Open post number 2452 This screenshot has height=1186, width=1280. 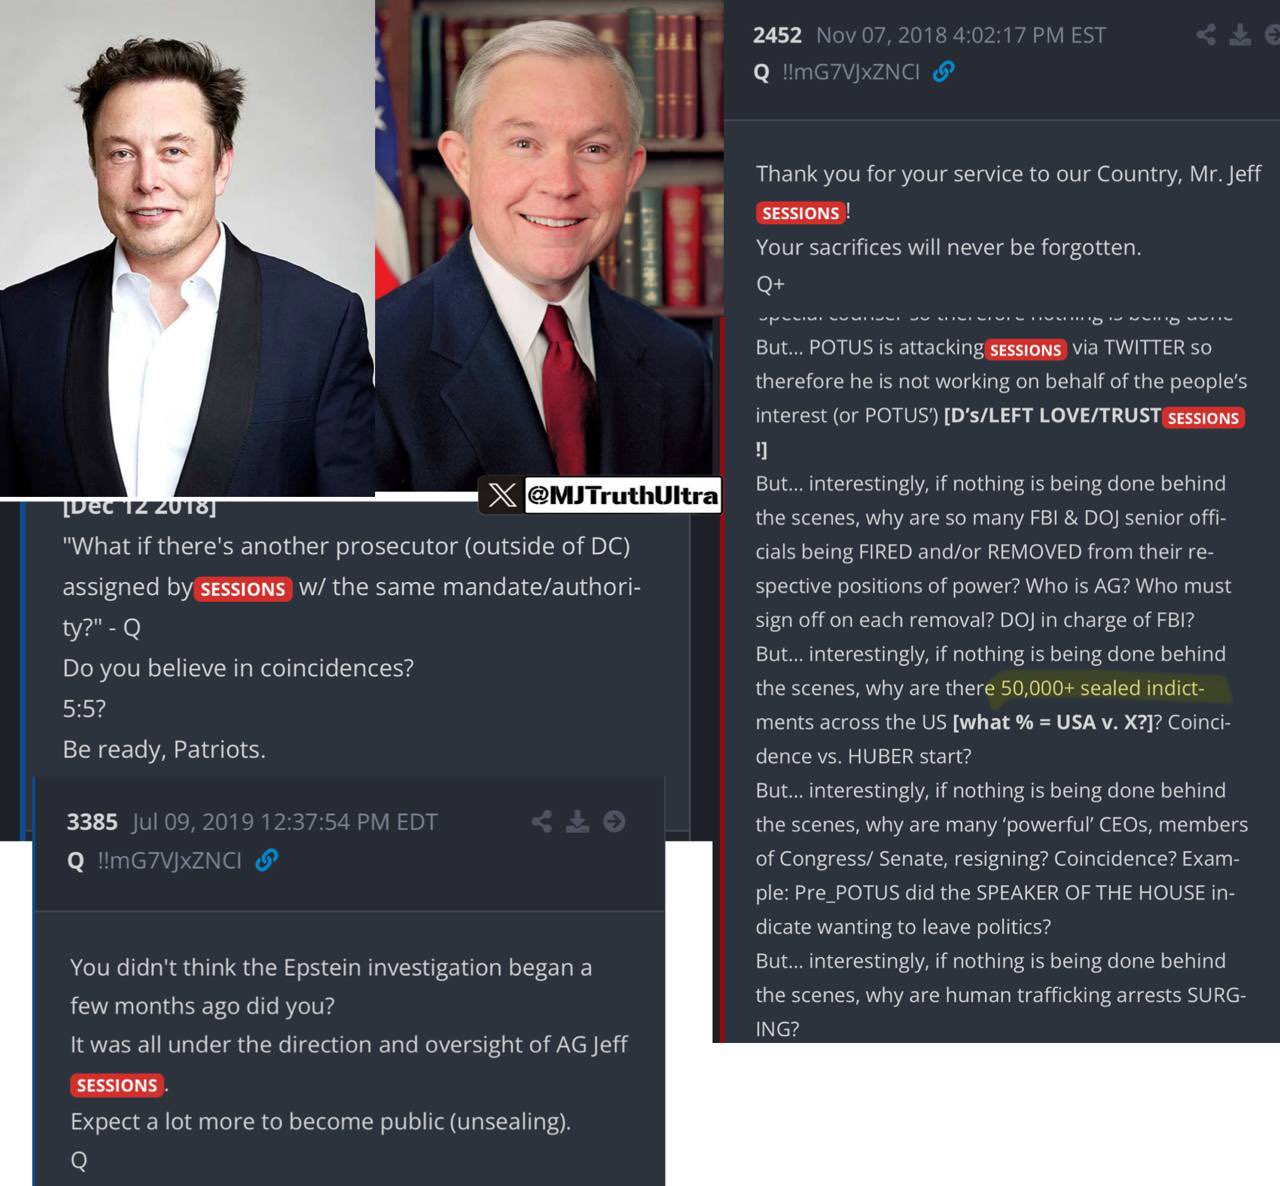pos(777,35)
